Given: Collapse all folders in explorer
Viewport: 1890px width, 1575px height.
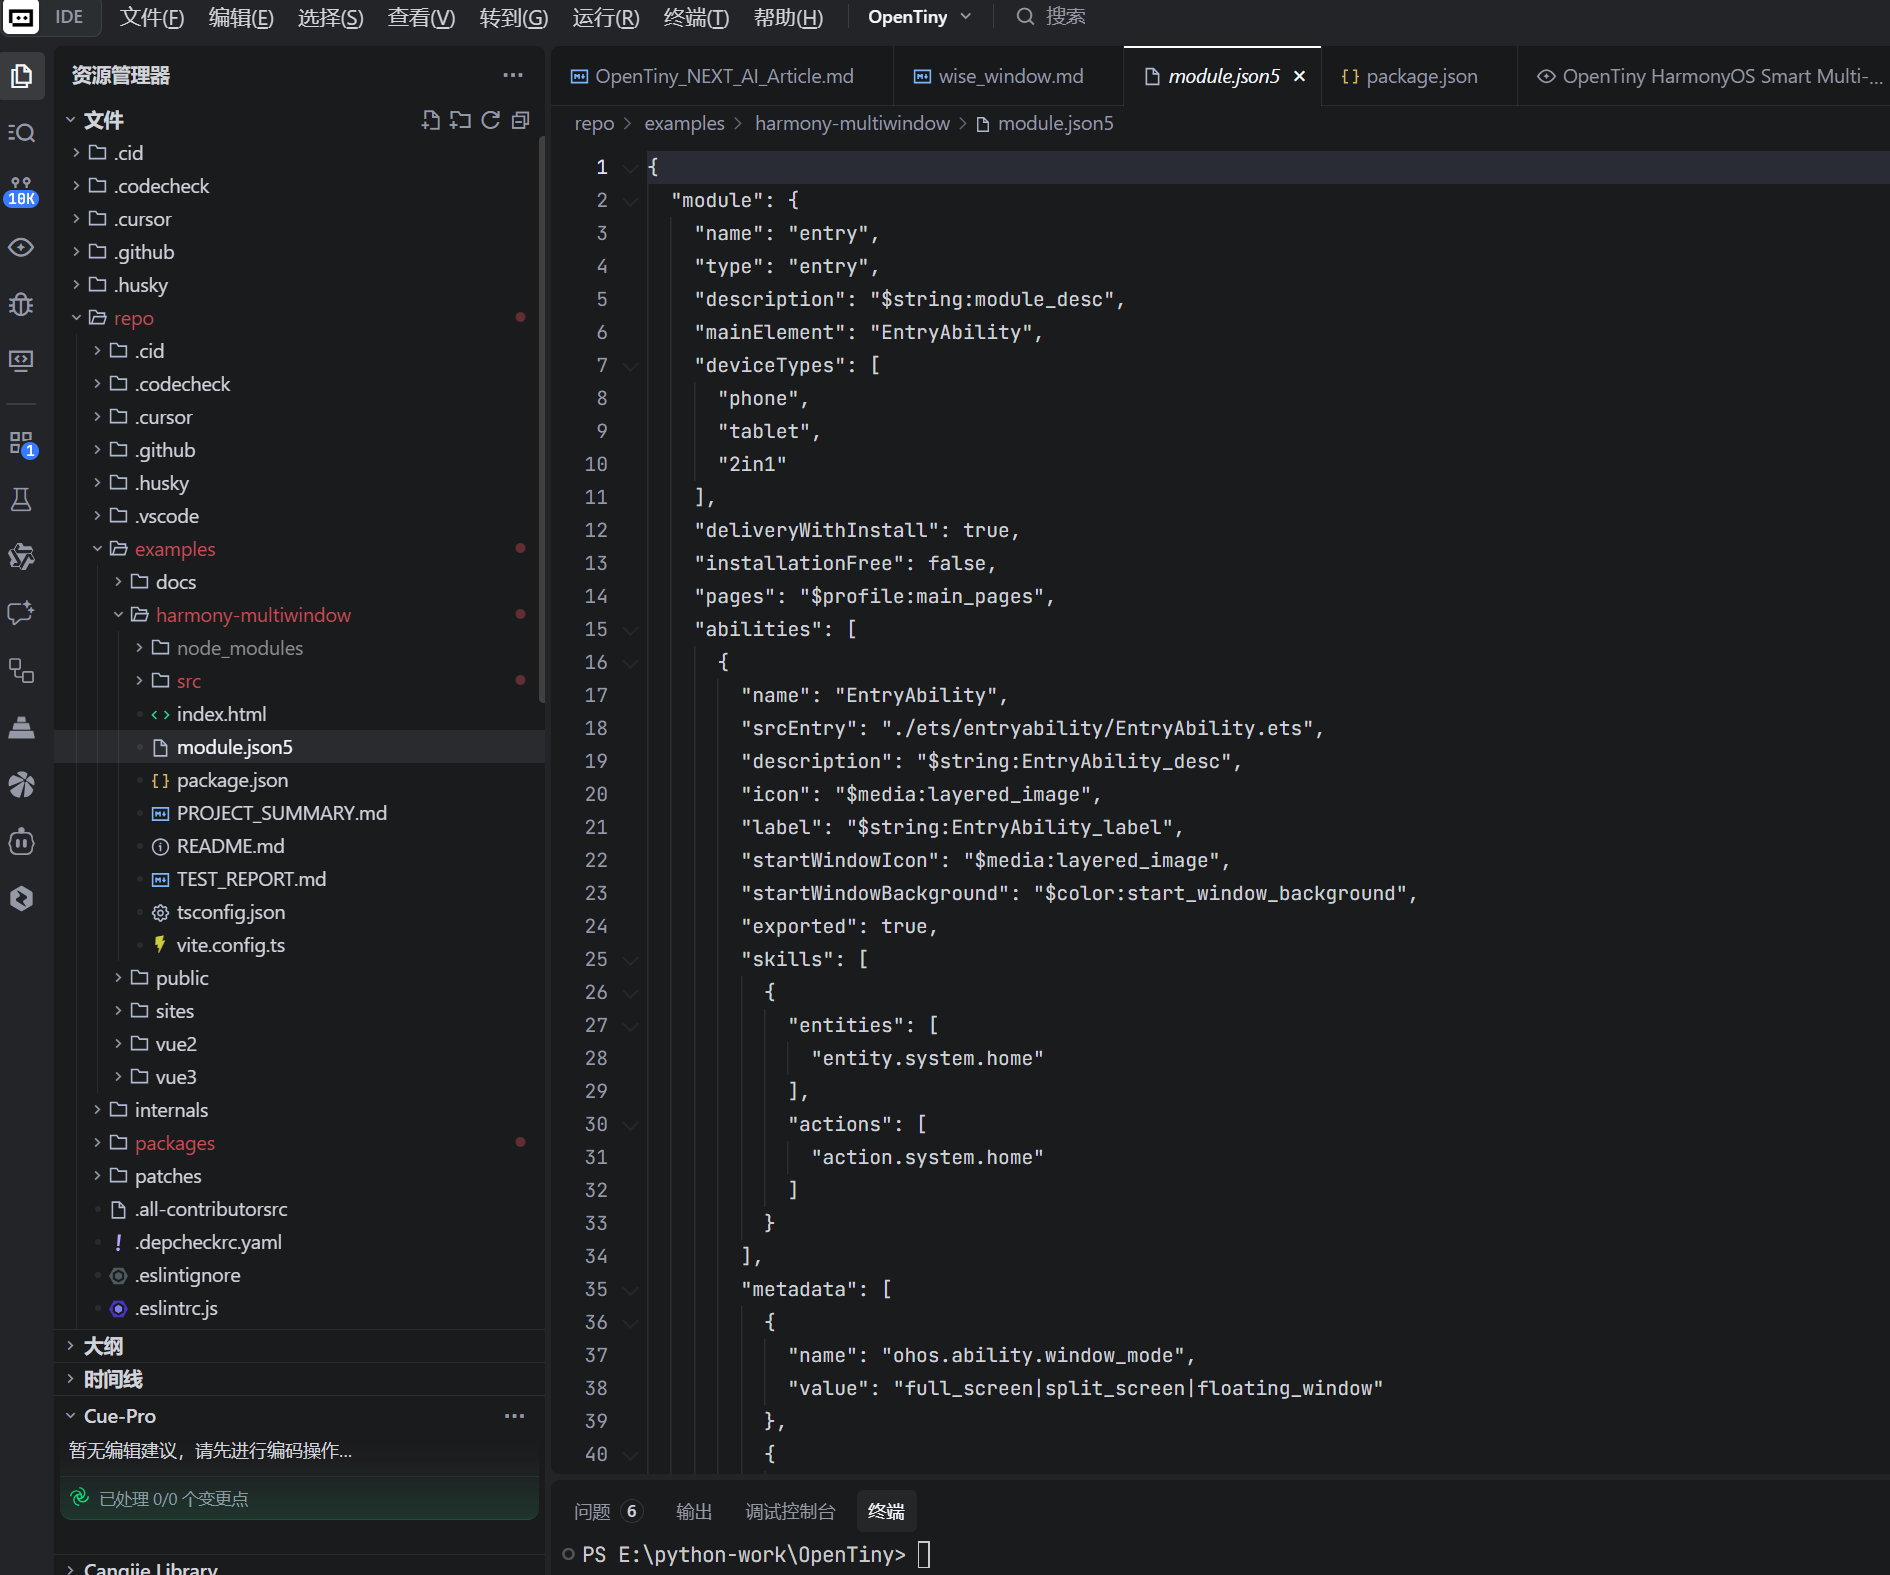Looking at the screenshot, I should click(520, 120).
